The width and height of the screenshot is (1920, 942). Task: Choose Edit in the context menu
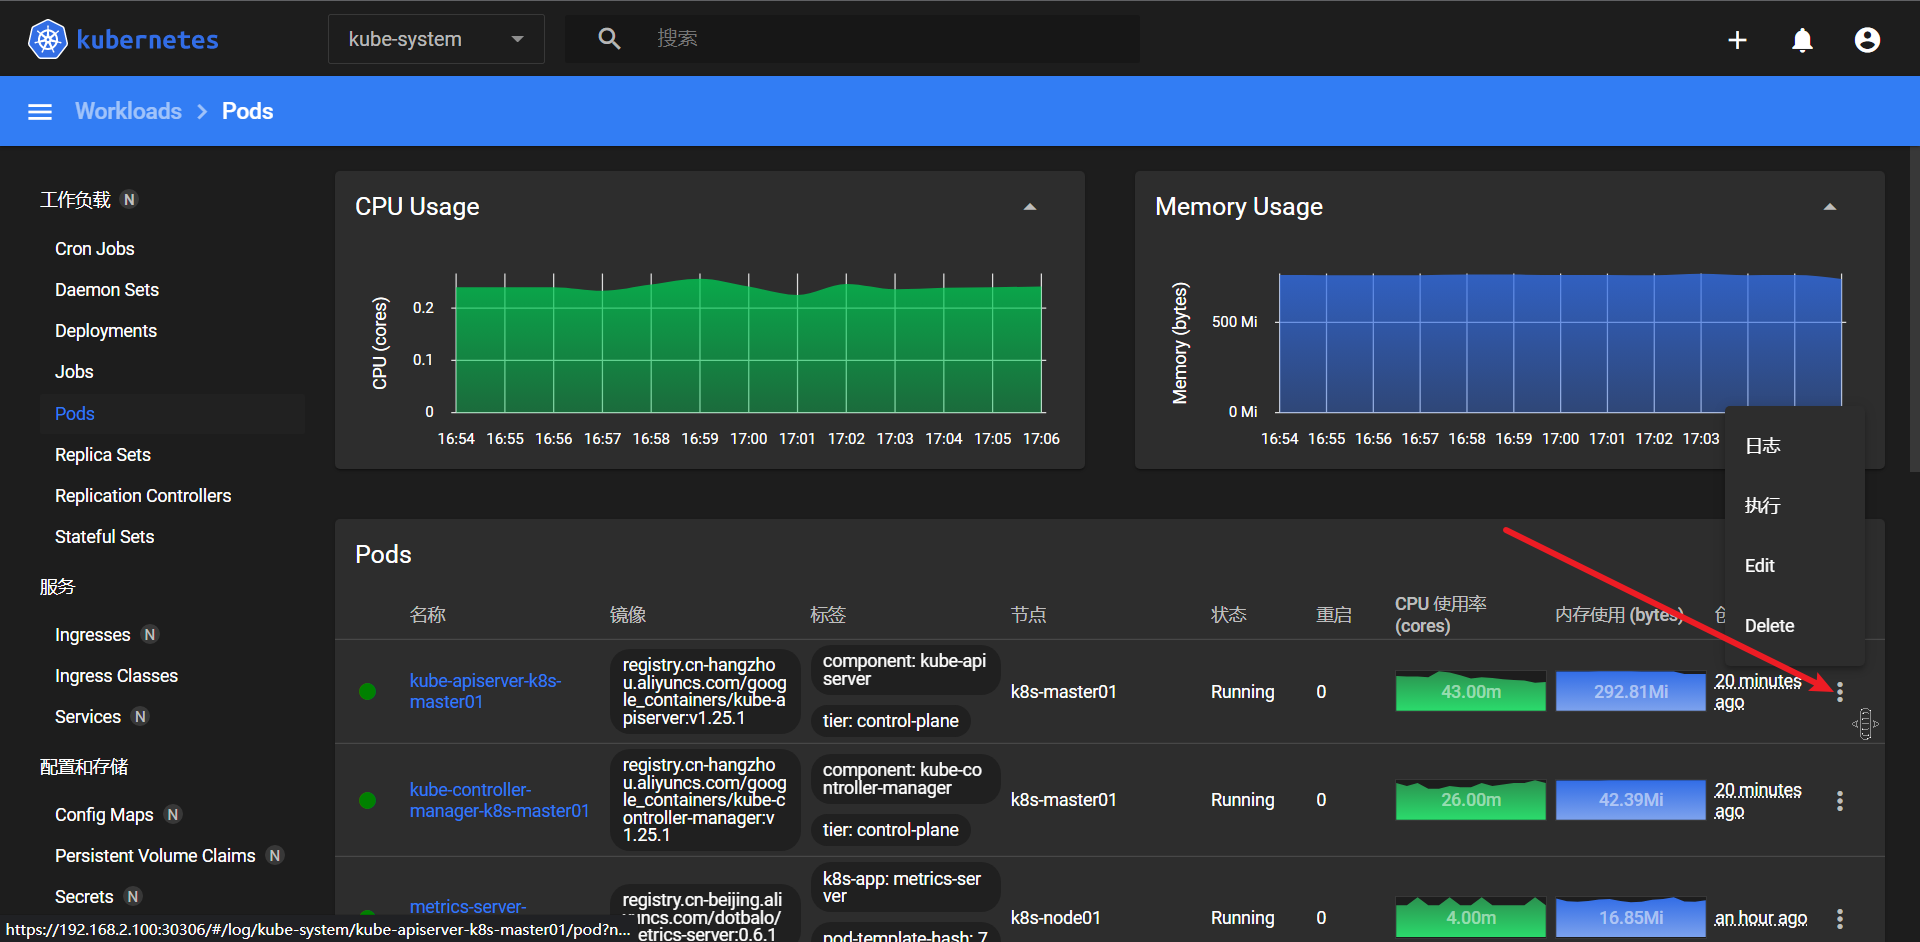(x=1795, y=566)
